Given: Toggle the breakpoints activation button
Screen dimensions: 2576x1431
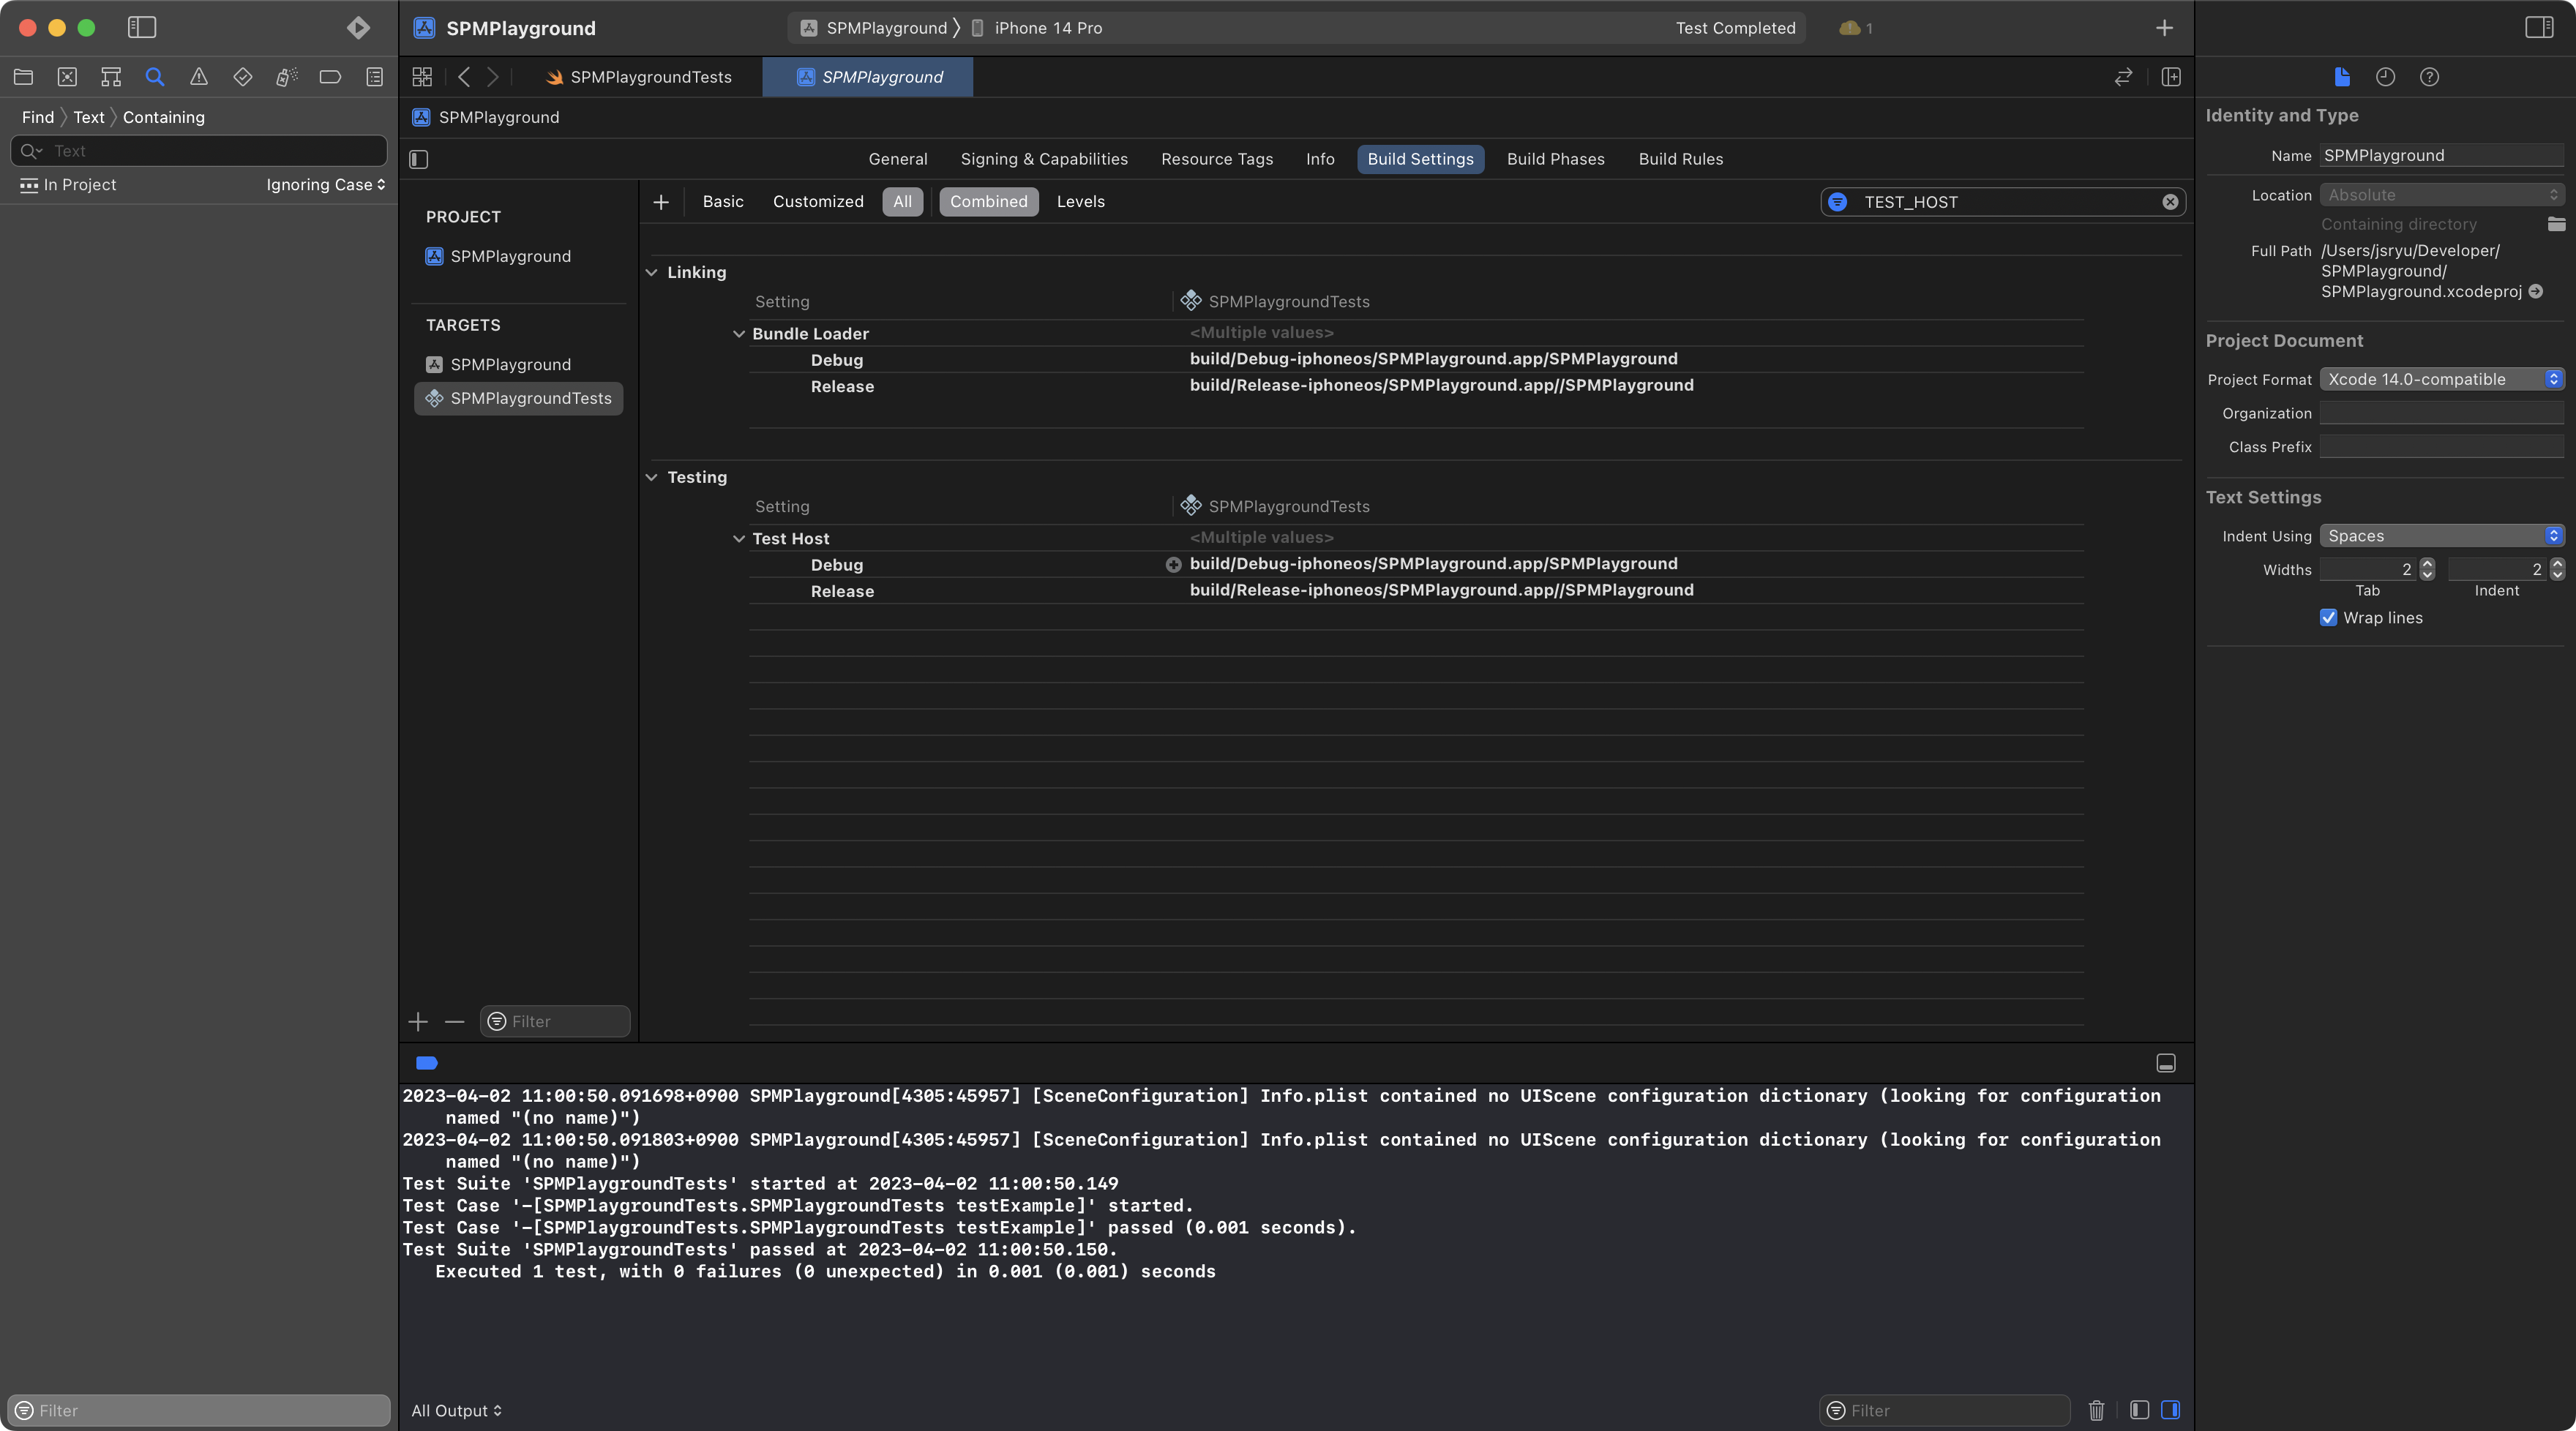Looking at the screenshot, I should pos(427,1063).
